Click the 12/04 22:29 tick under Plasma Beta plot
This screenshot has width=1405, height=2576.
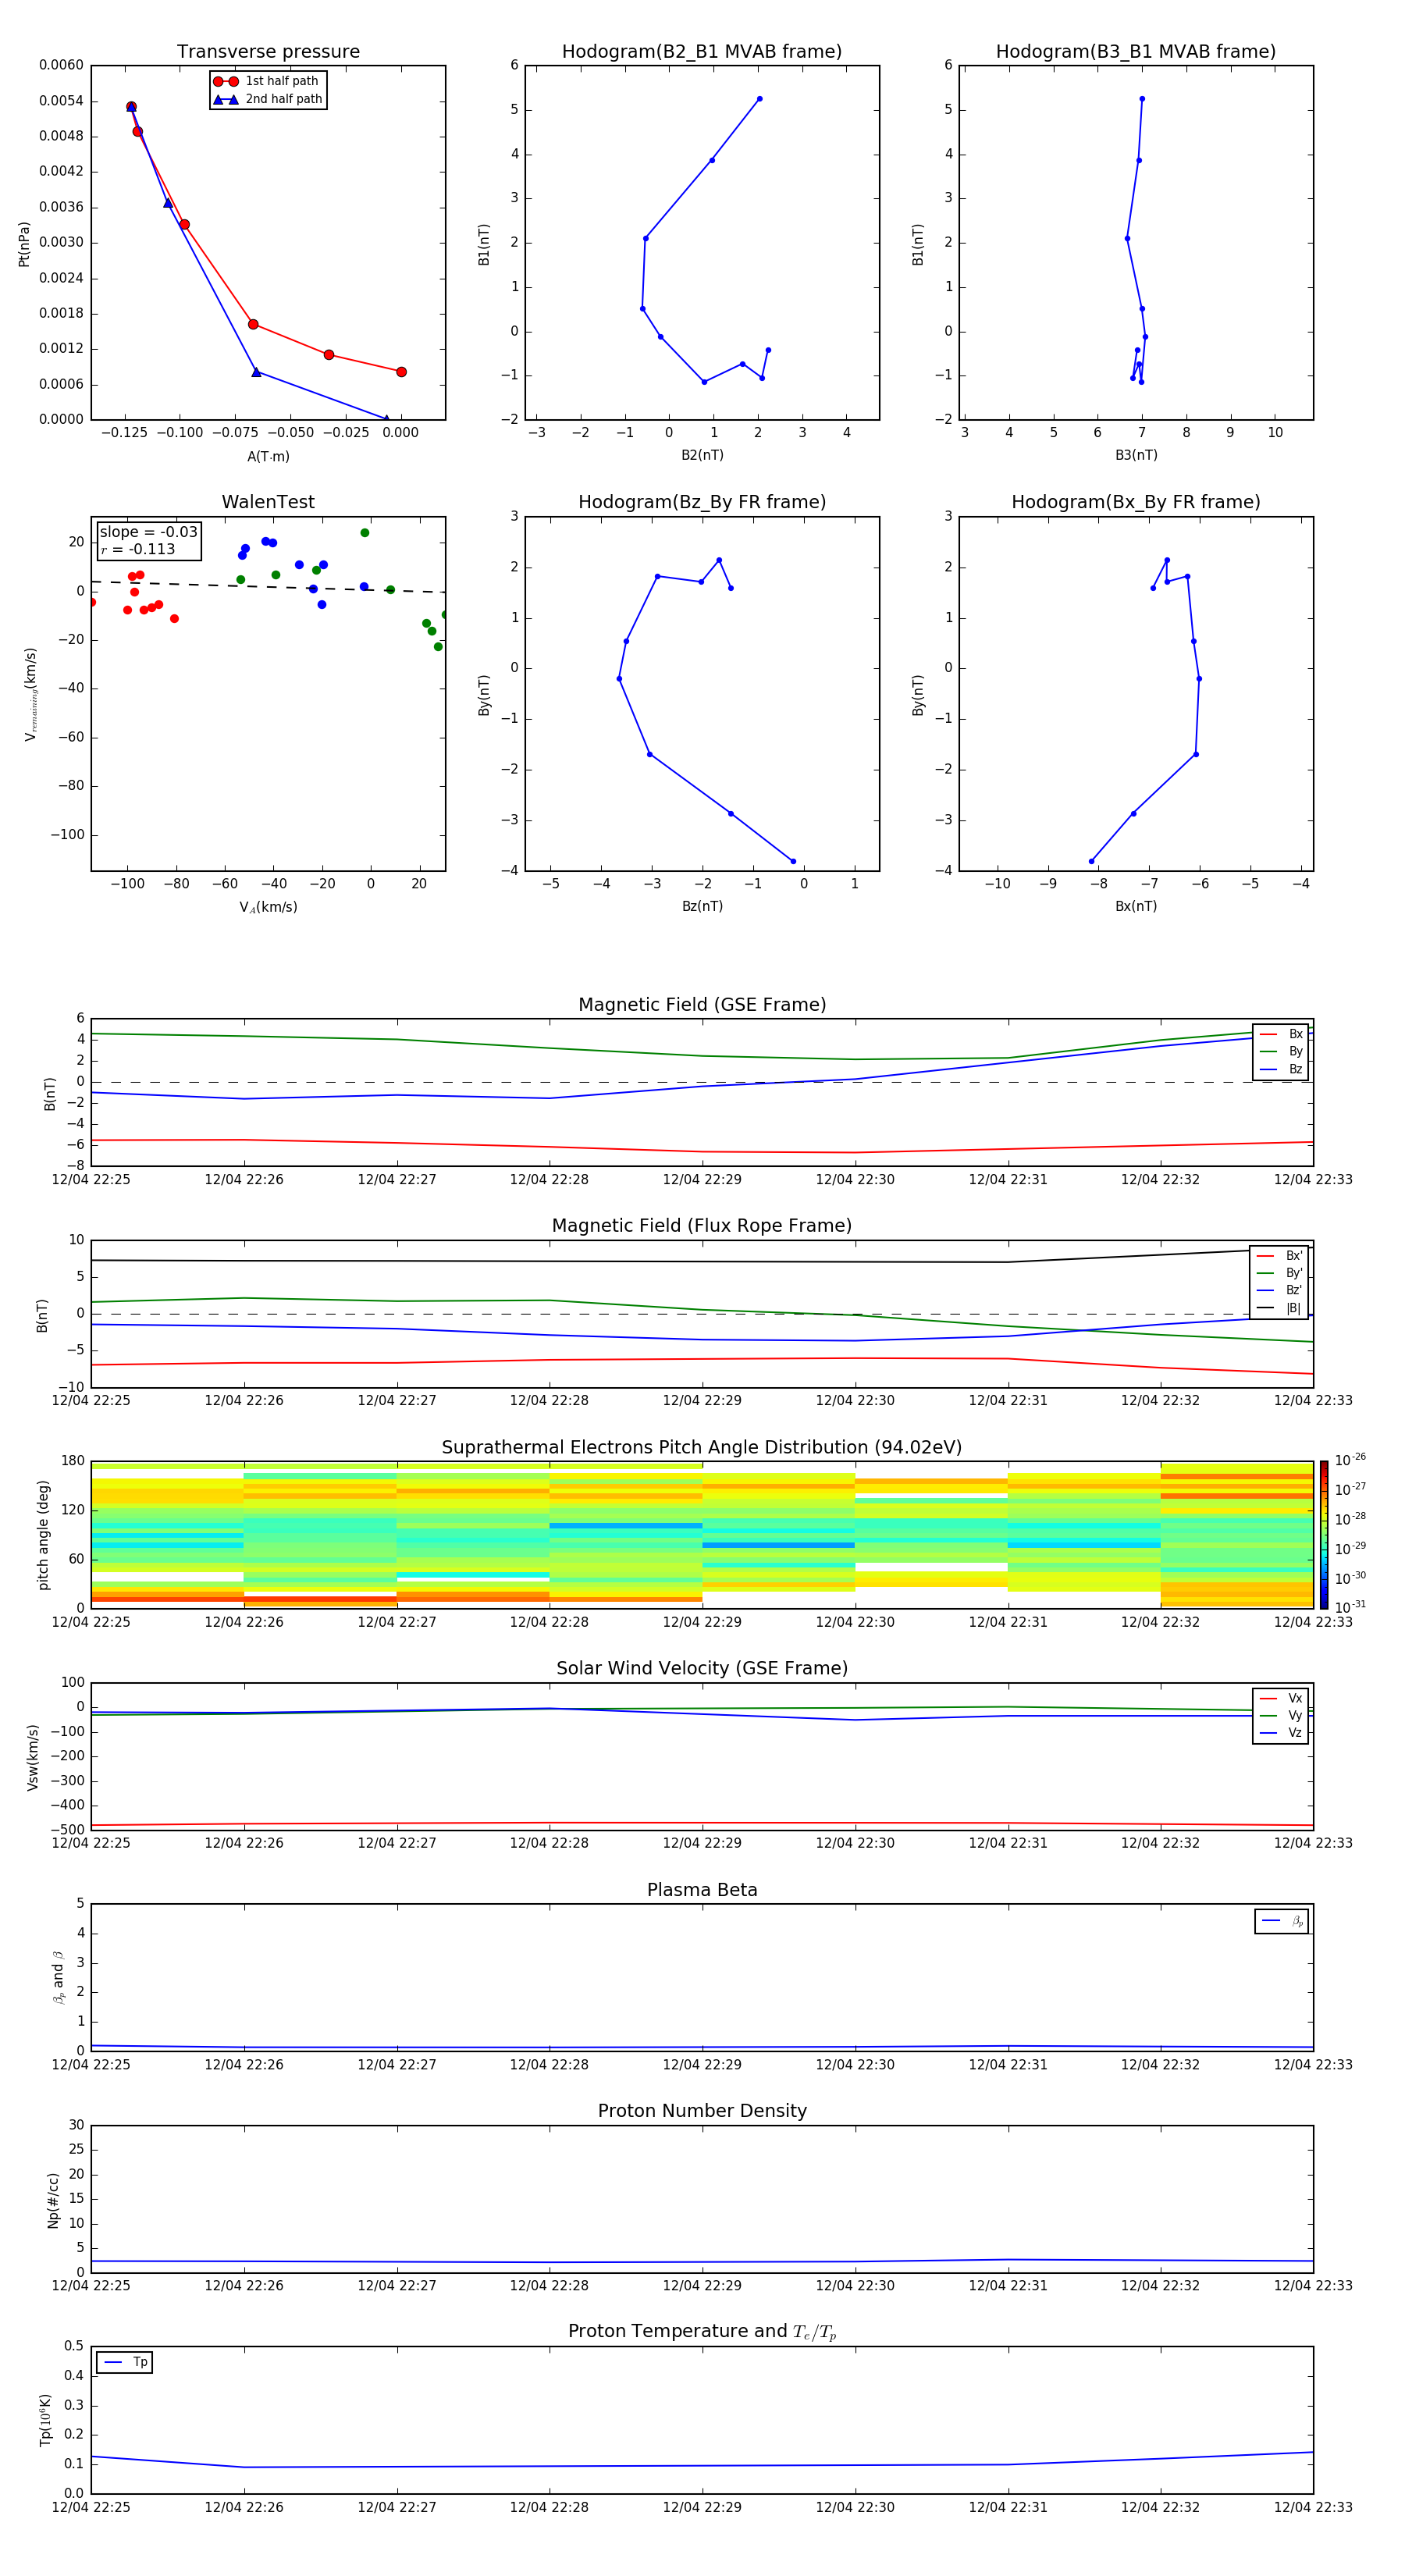click(702, 2065)
